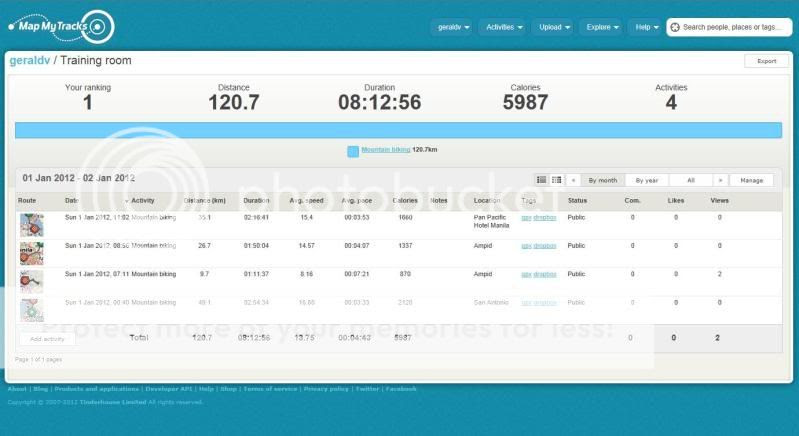Viewport: 799px width, 436px height.
Task: Sort by Duration column header
Action: (256, 201)
